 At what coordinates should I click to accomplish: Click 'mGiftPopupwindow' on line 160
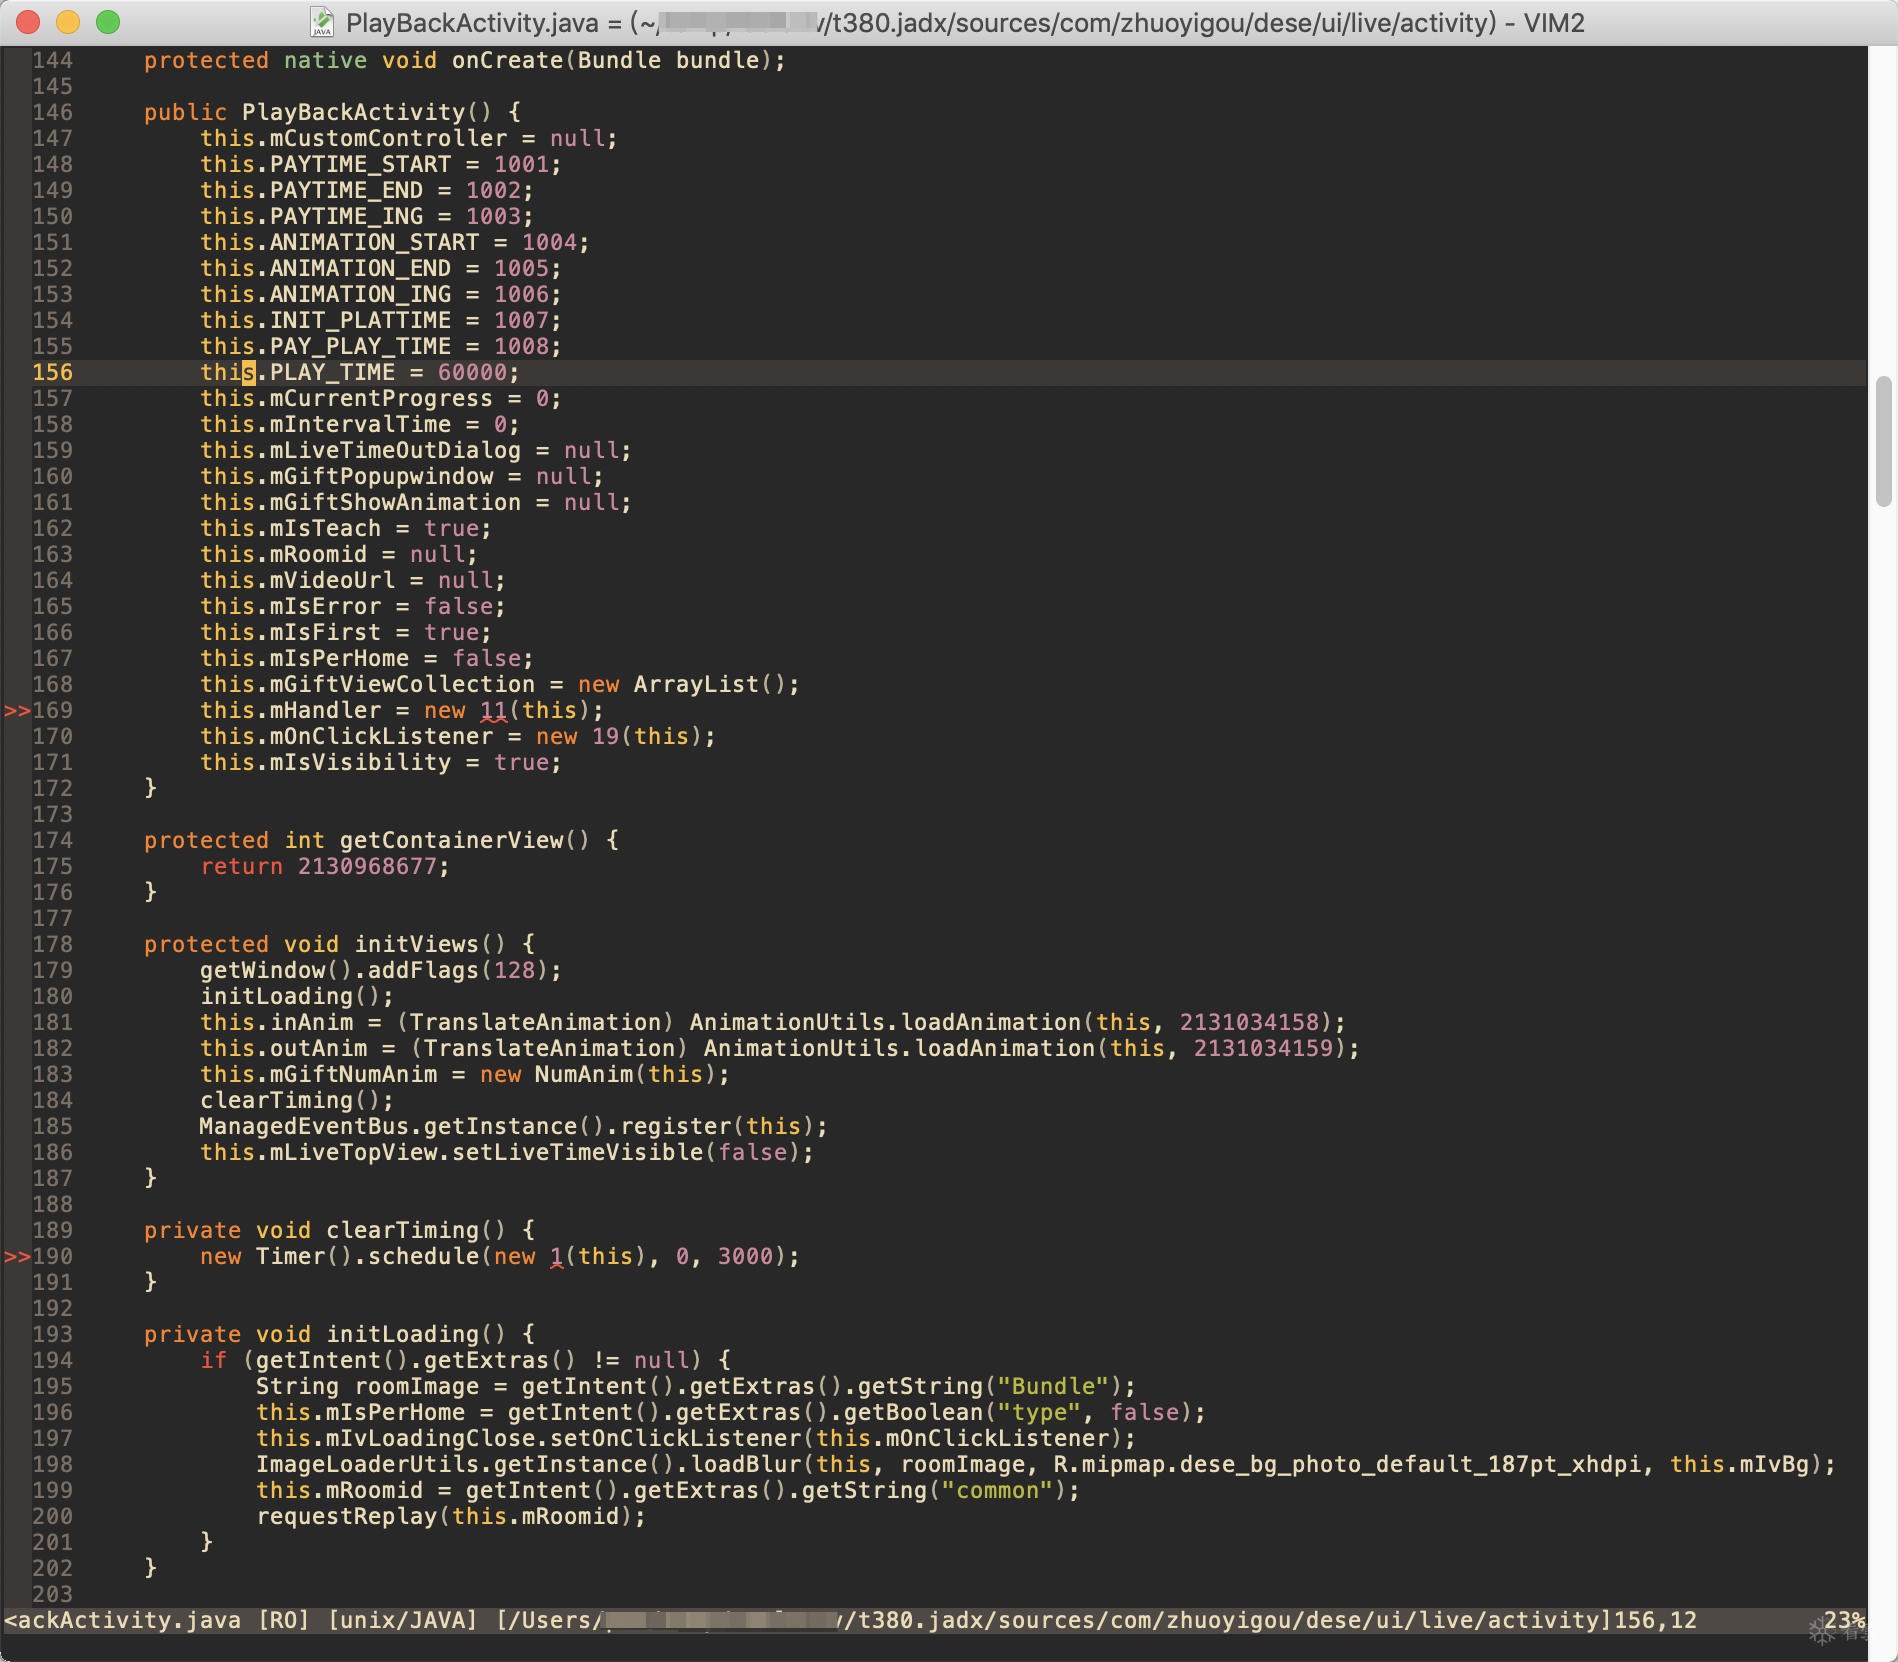click(x=381, y=477)
